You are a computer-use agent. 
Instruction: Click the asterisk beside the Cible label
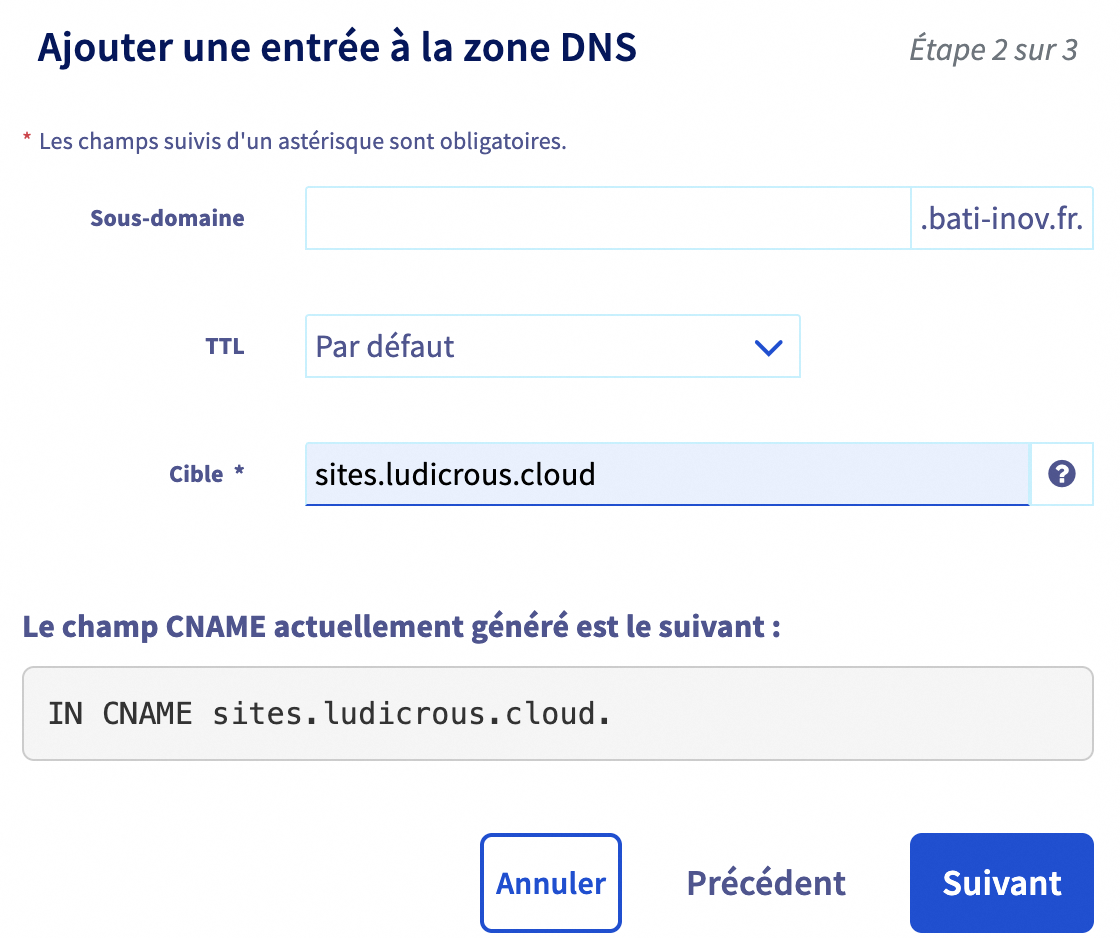click(239, 472)
